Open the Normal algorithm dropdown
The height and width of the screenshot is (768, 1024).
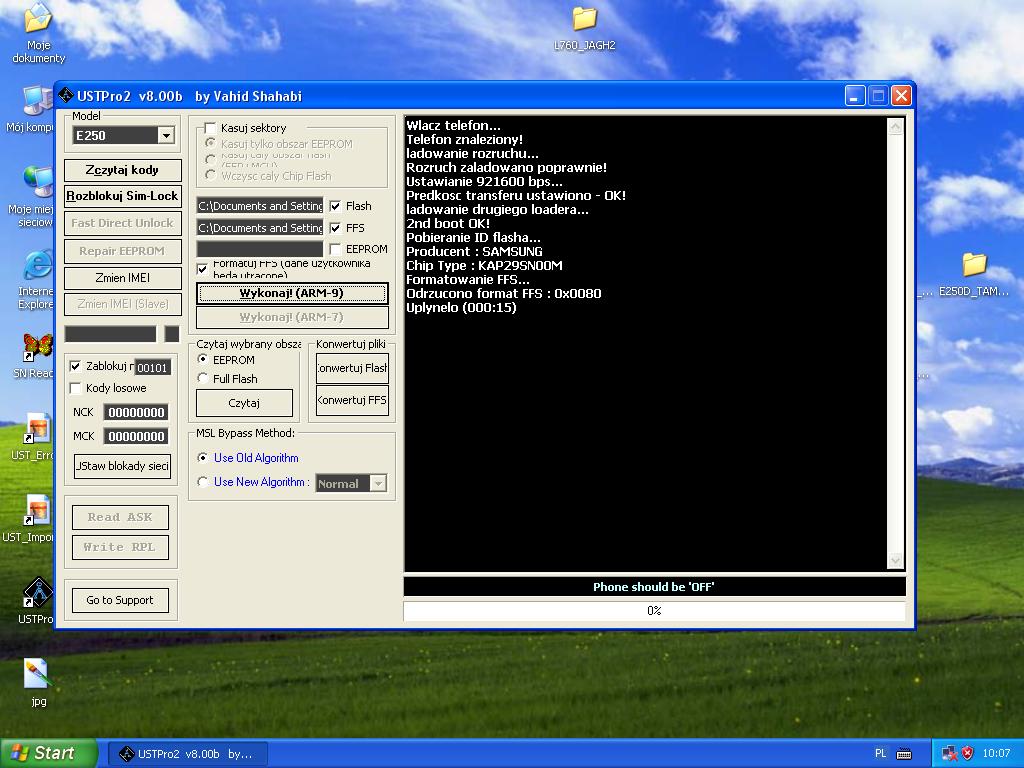click(x=378, y=483)
